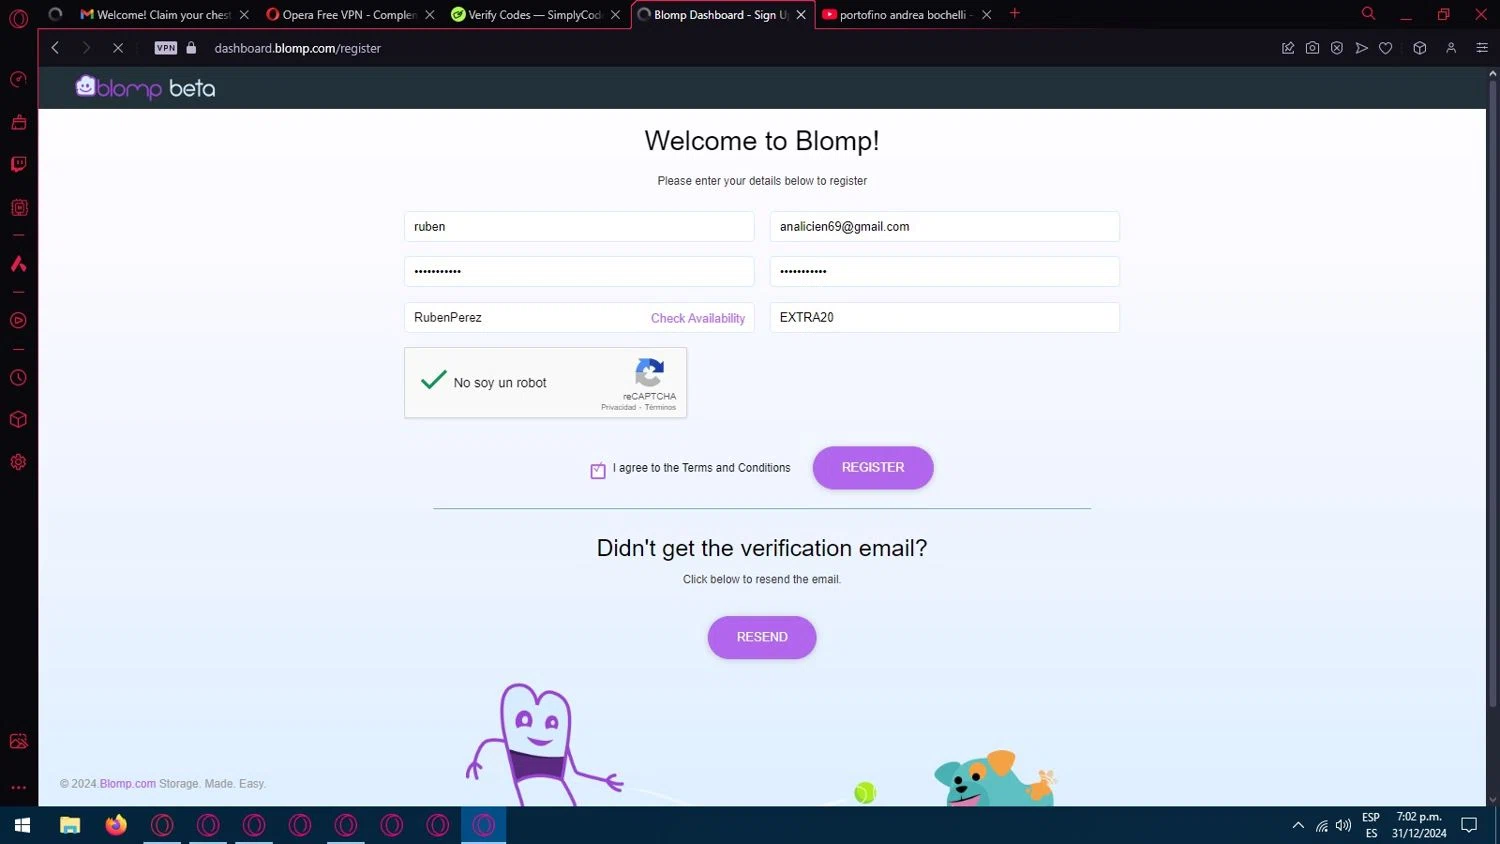
Task: Open the three-dots sidebar setup
Action: point(18,787)
